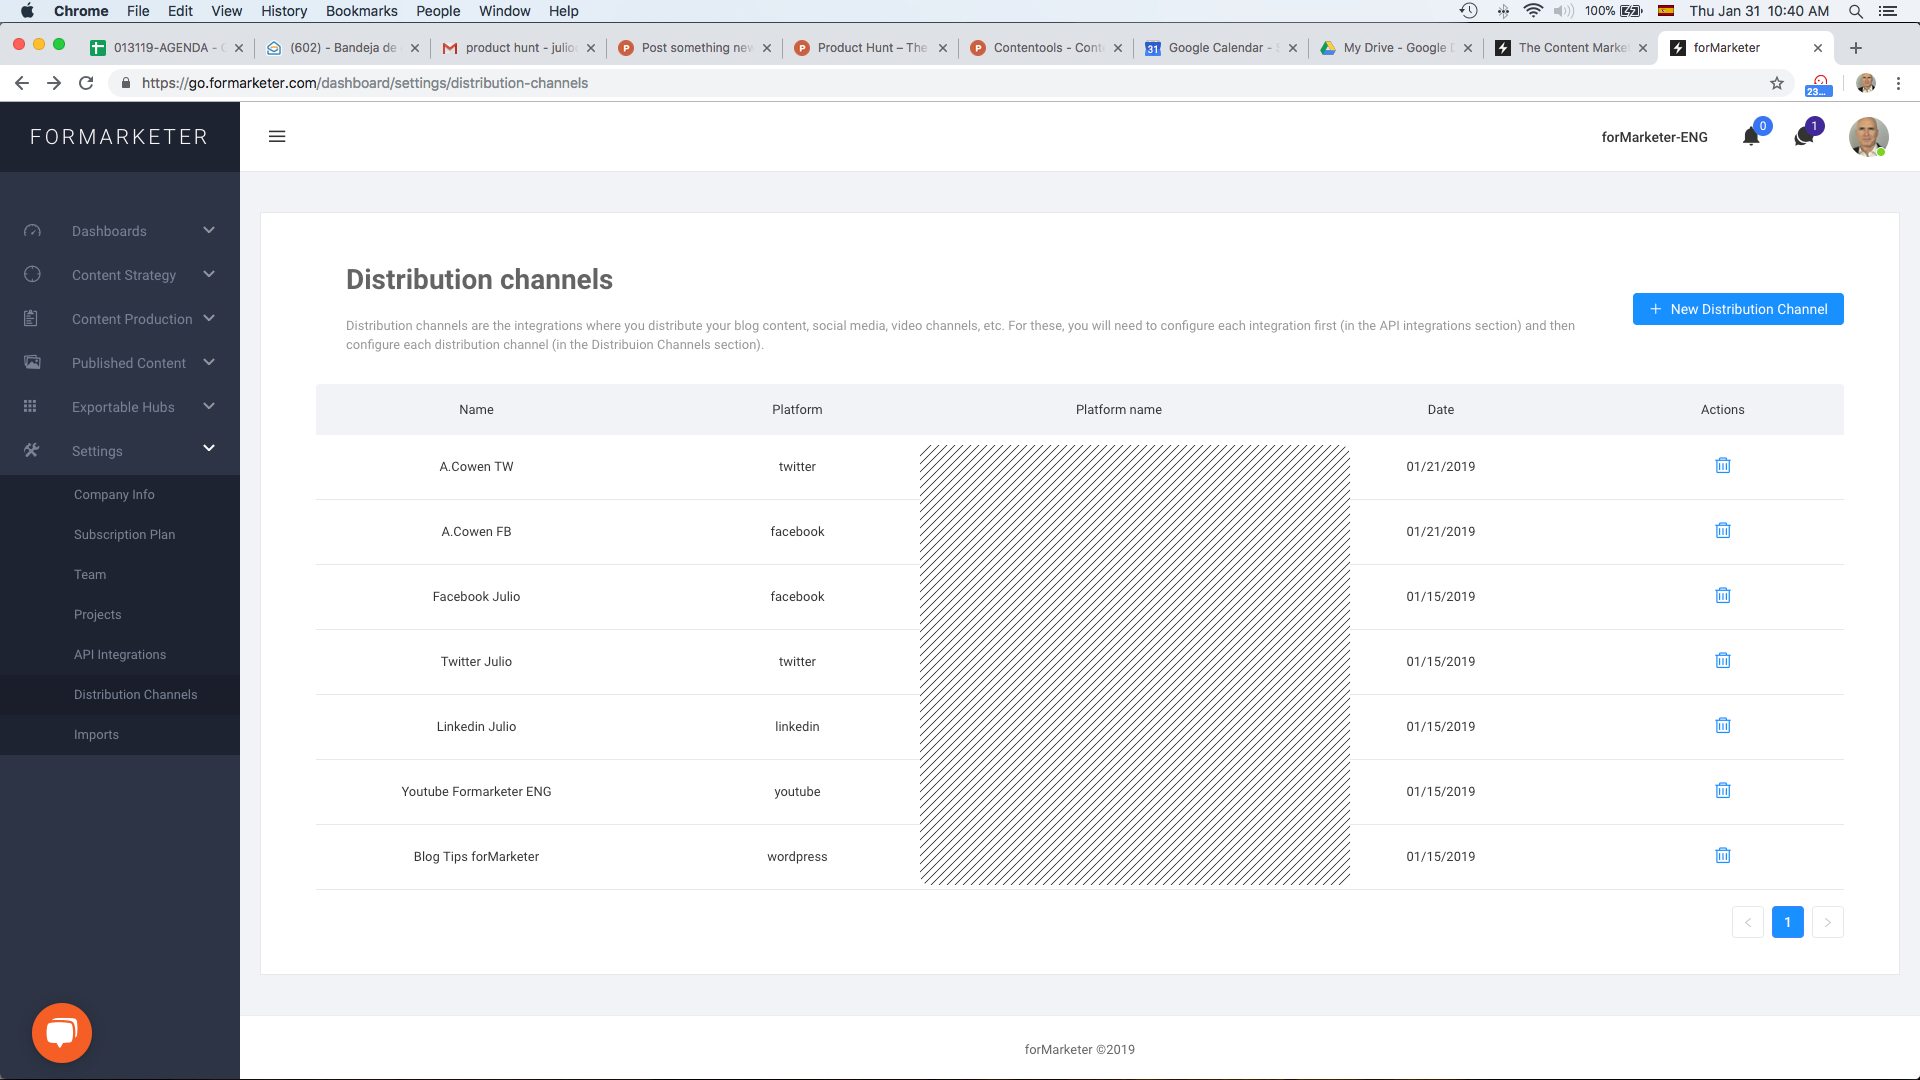Switch to the Google Calendar tab
The height and width of the screenshot is (1080, 1920).
pyautogui.click(x=1213, y=47)
